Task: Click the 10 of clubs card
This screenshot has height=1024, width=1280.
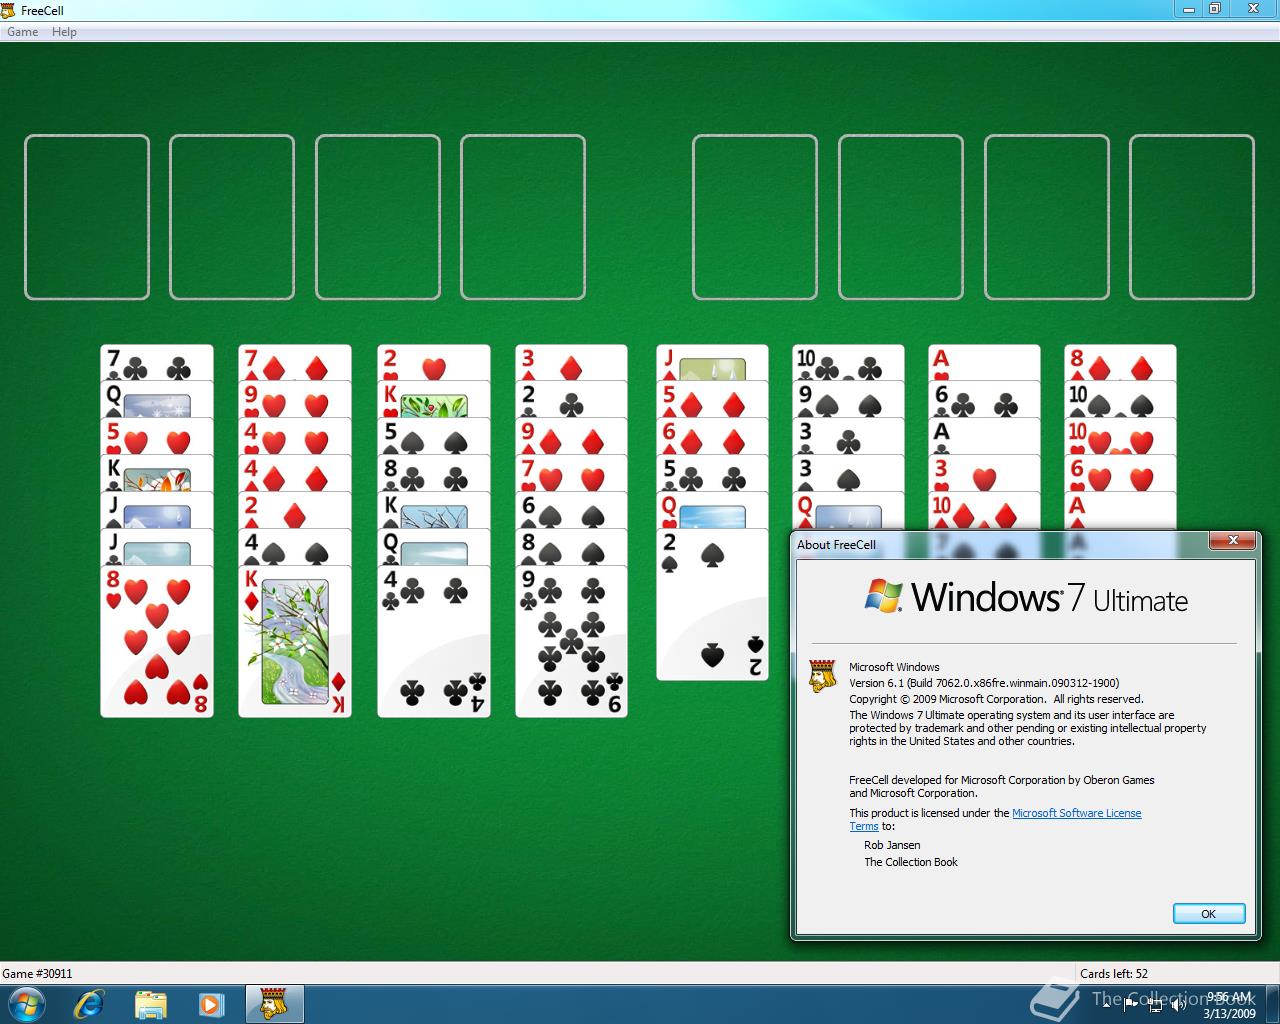Action: click(x=848, y=362)
